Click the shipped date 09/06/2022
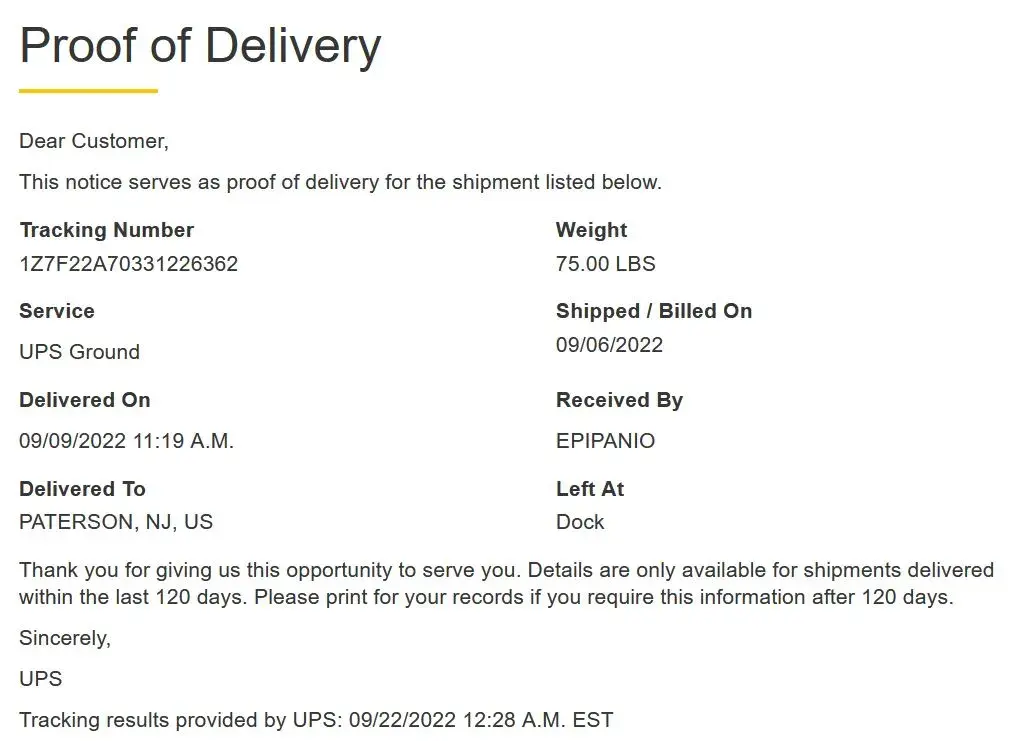This screenshot has height=741, width=1010. pos(609,345)
